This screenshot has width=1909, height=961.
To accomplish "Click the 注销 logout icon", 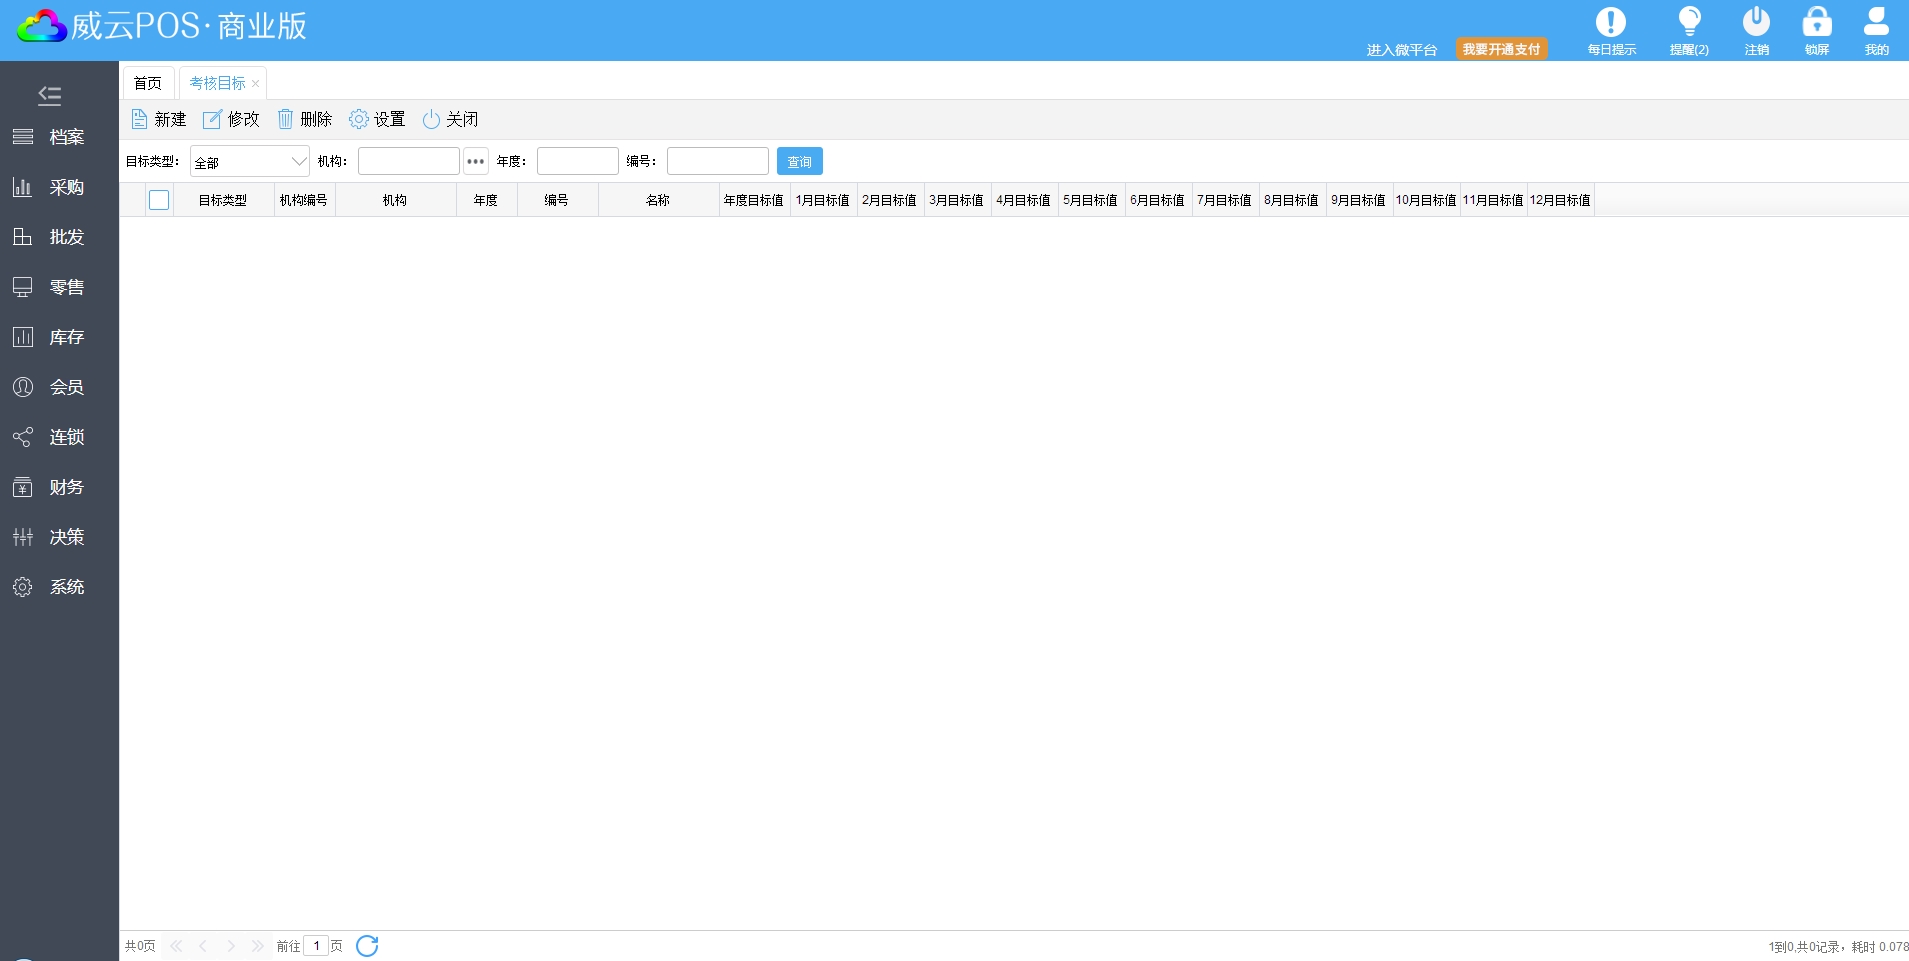I will click(x=1756, y=30).
